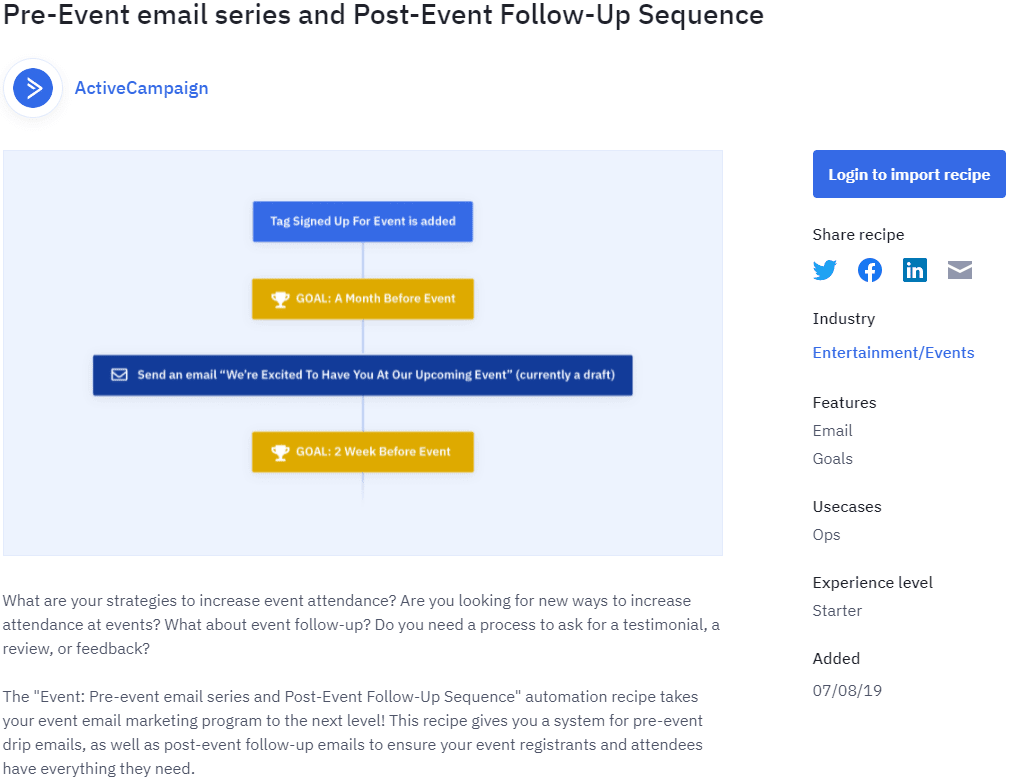
Task: Click the ActiveCampaign logo icon
Action: point(33,88)
